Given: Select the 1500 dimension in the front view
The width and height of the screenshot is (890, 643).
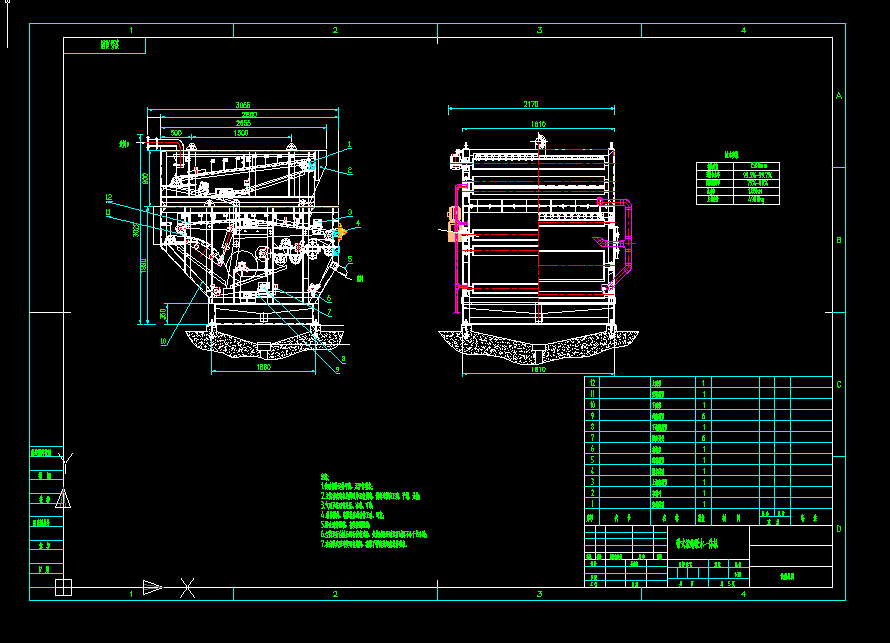Looking at the screenshot, I should click(241, 133).
